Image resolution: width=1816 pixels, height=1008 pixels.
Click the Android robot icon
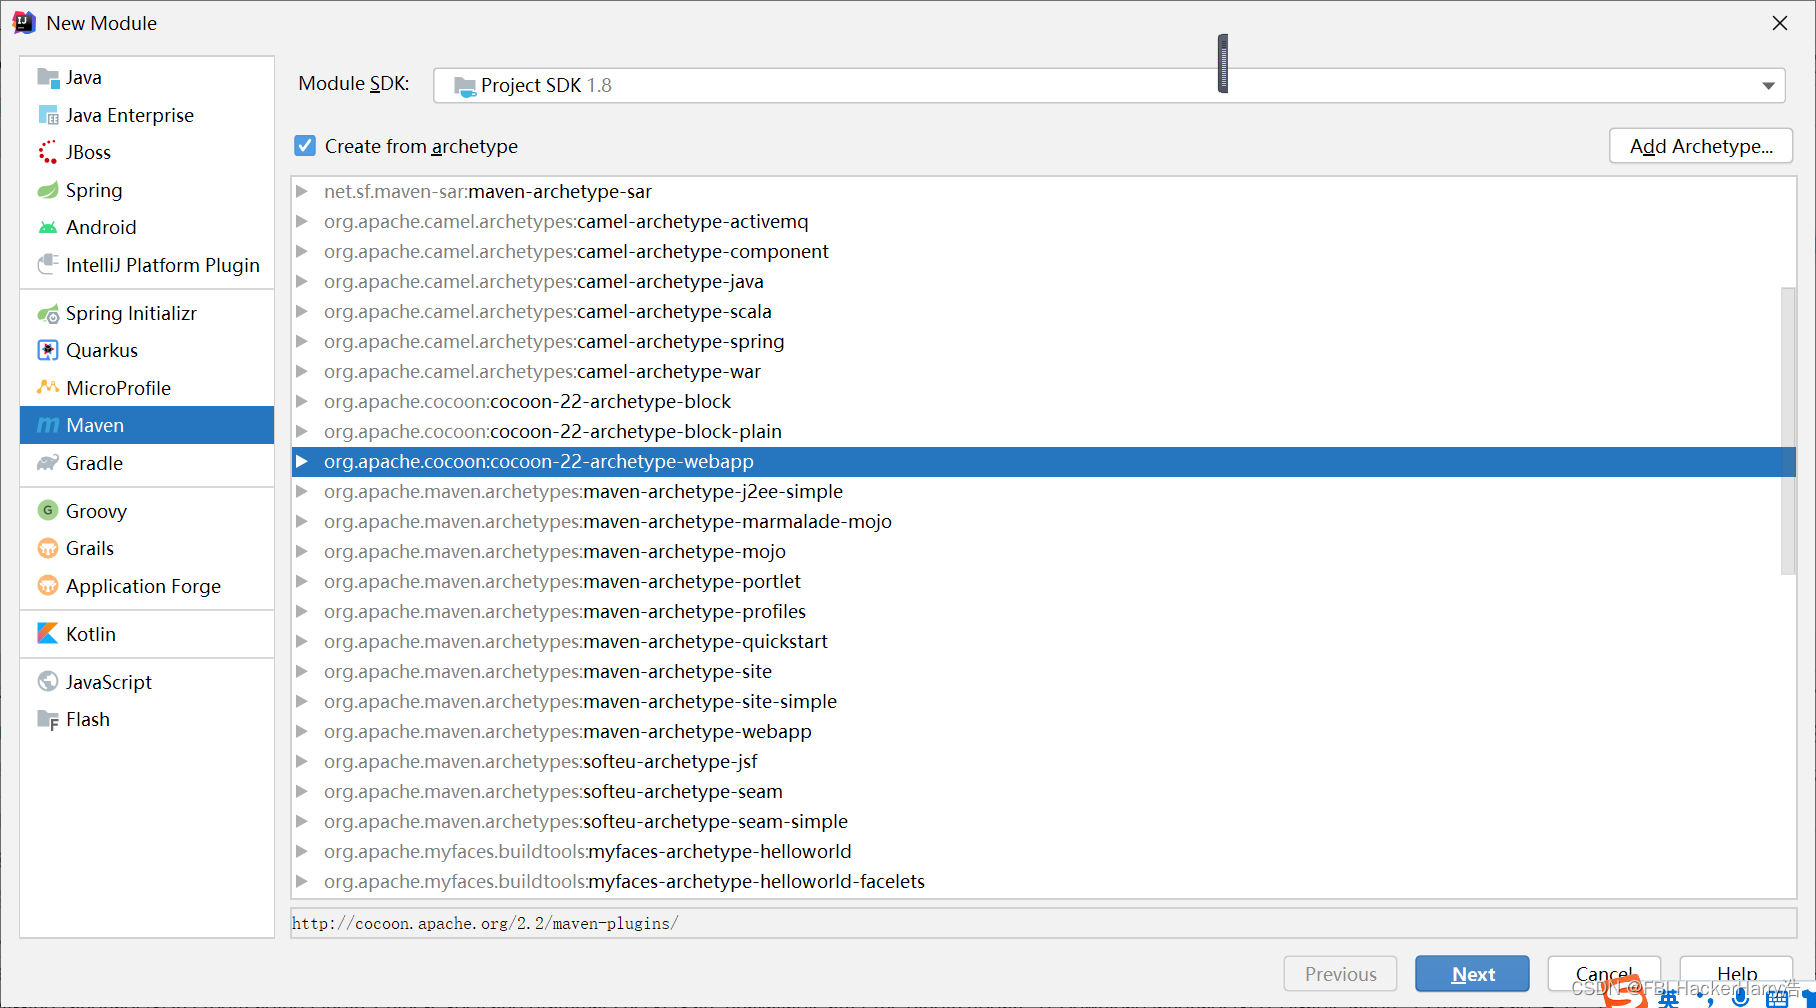point(48,227)
